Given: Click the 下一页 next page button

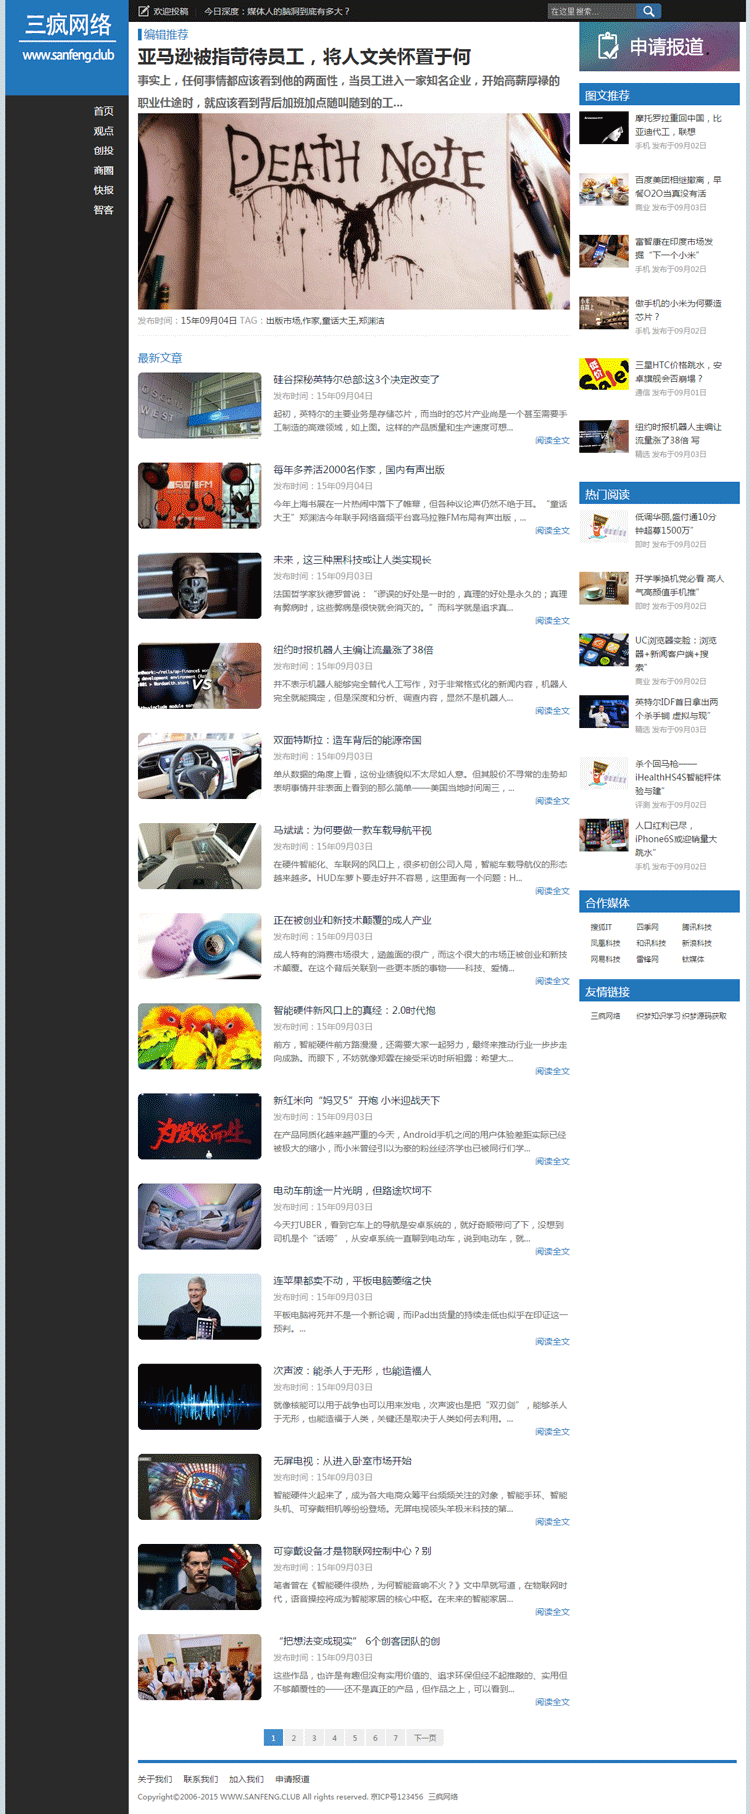Looking at the screenshot, I should (x=425, y=1738).
